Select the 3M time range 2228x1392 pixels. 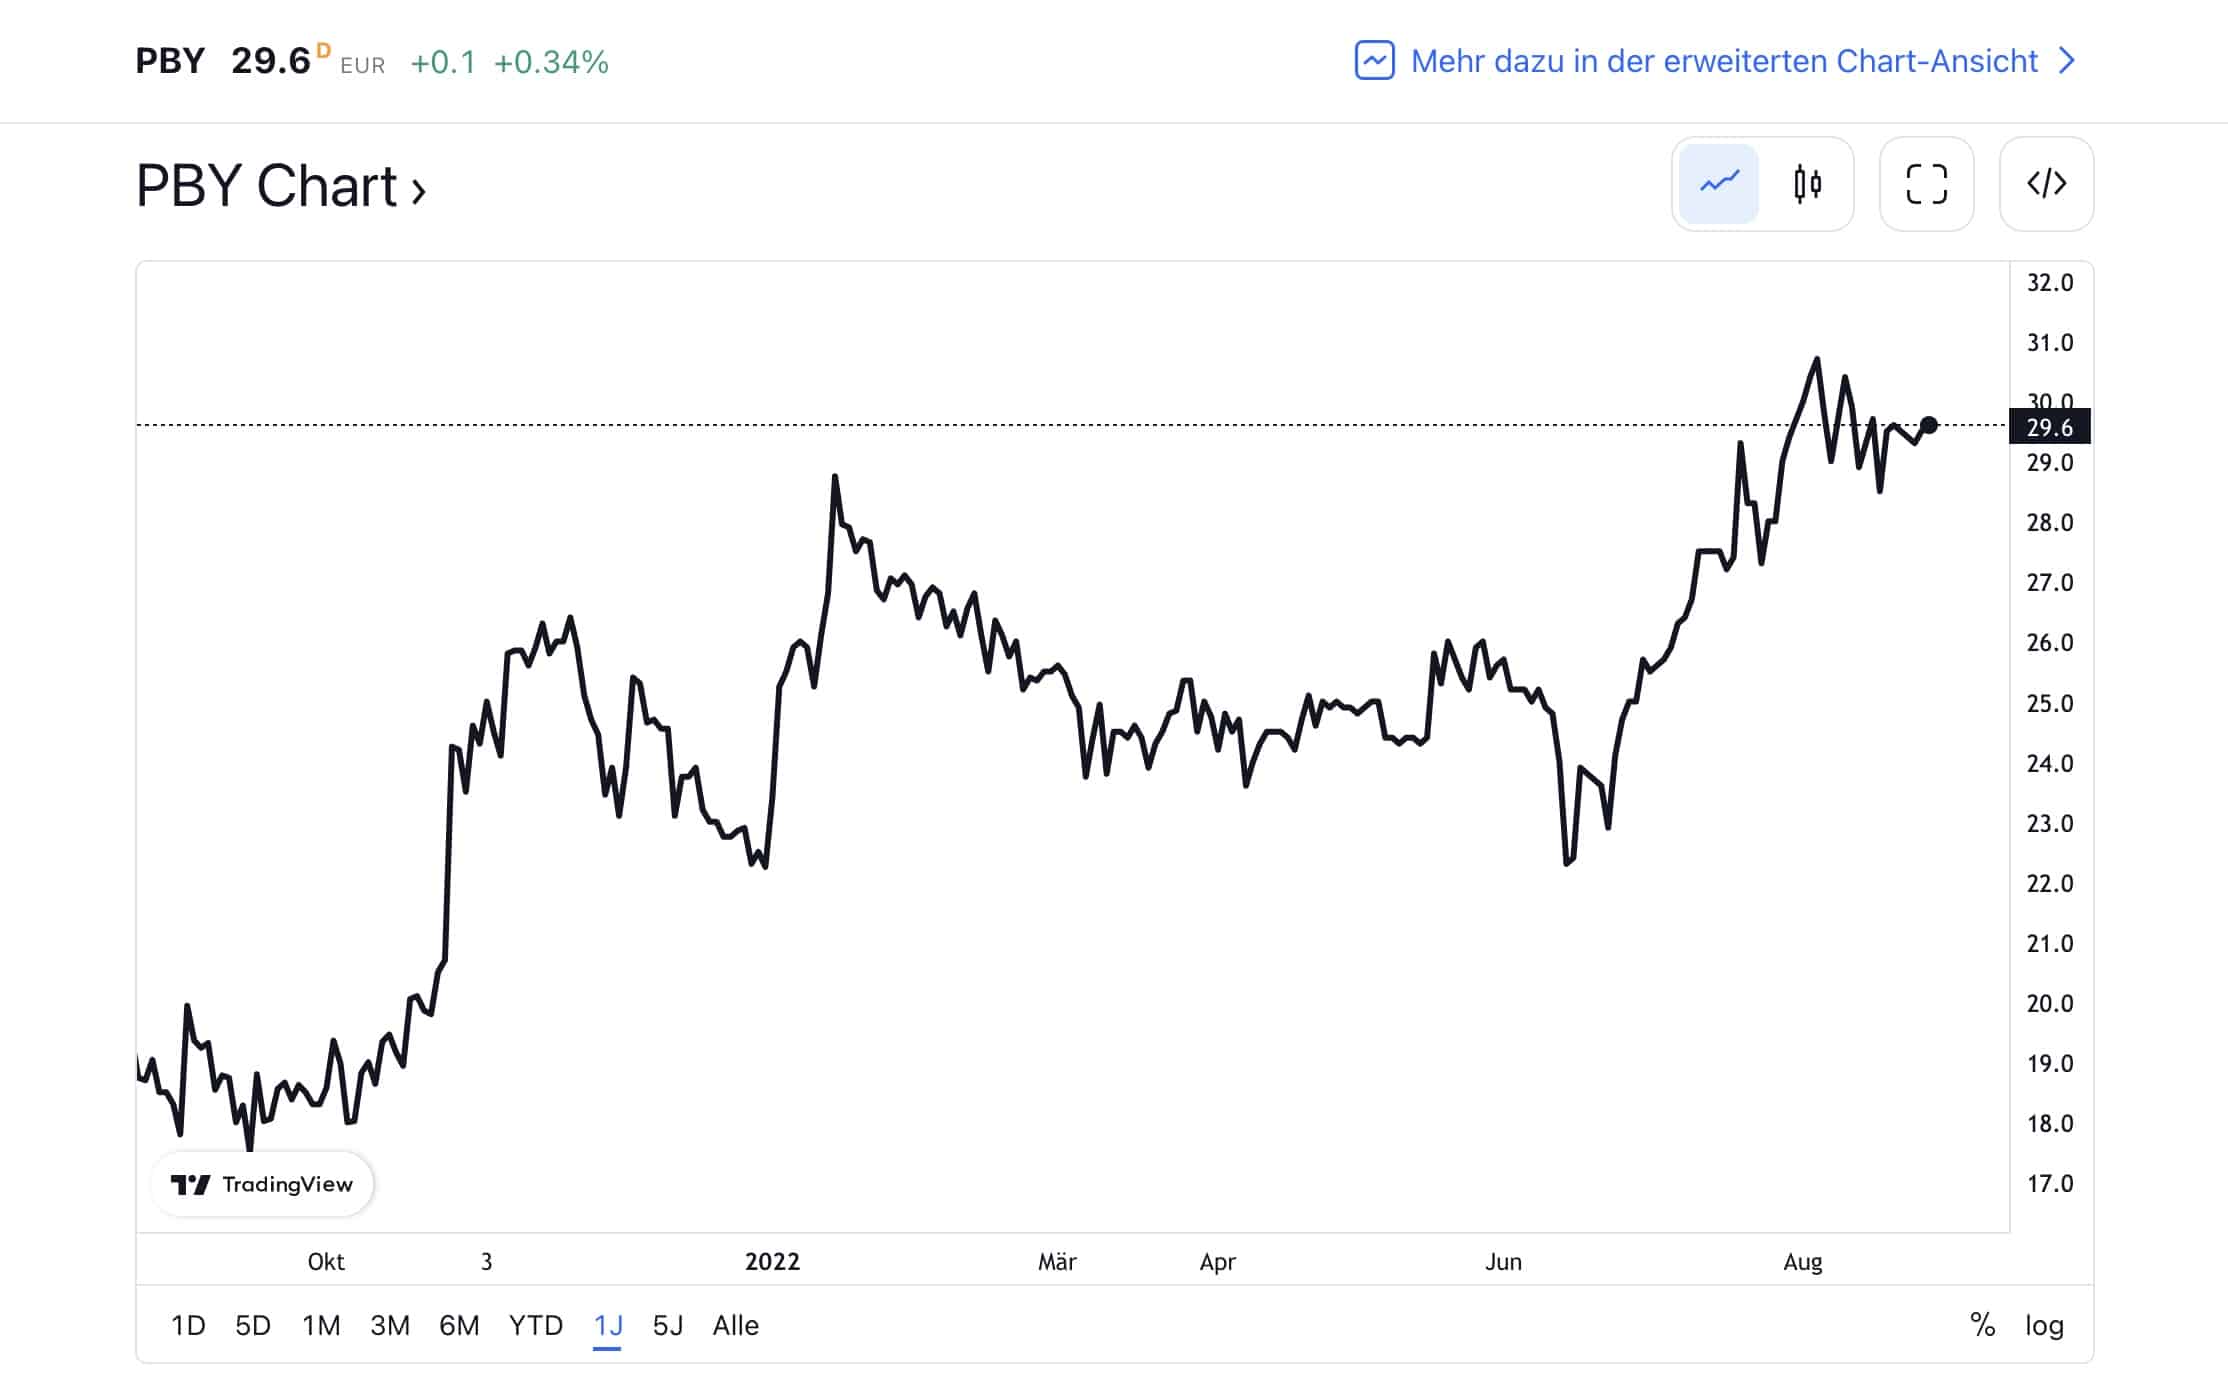point(390,1325)
